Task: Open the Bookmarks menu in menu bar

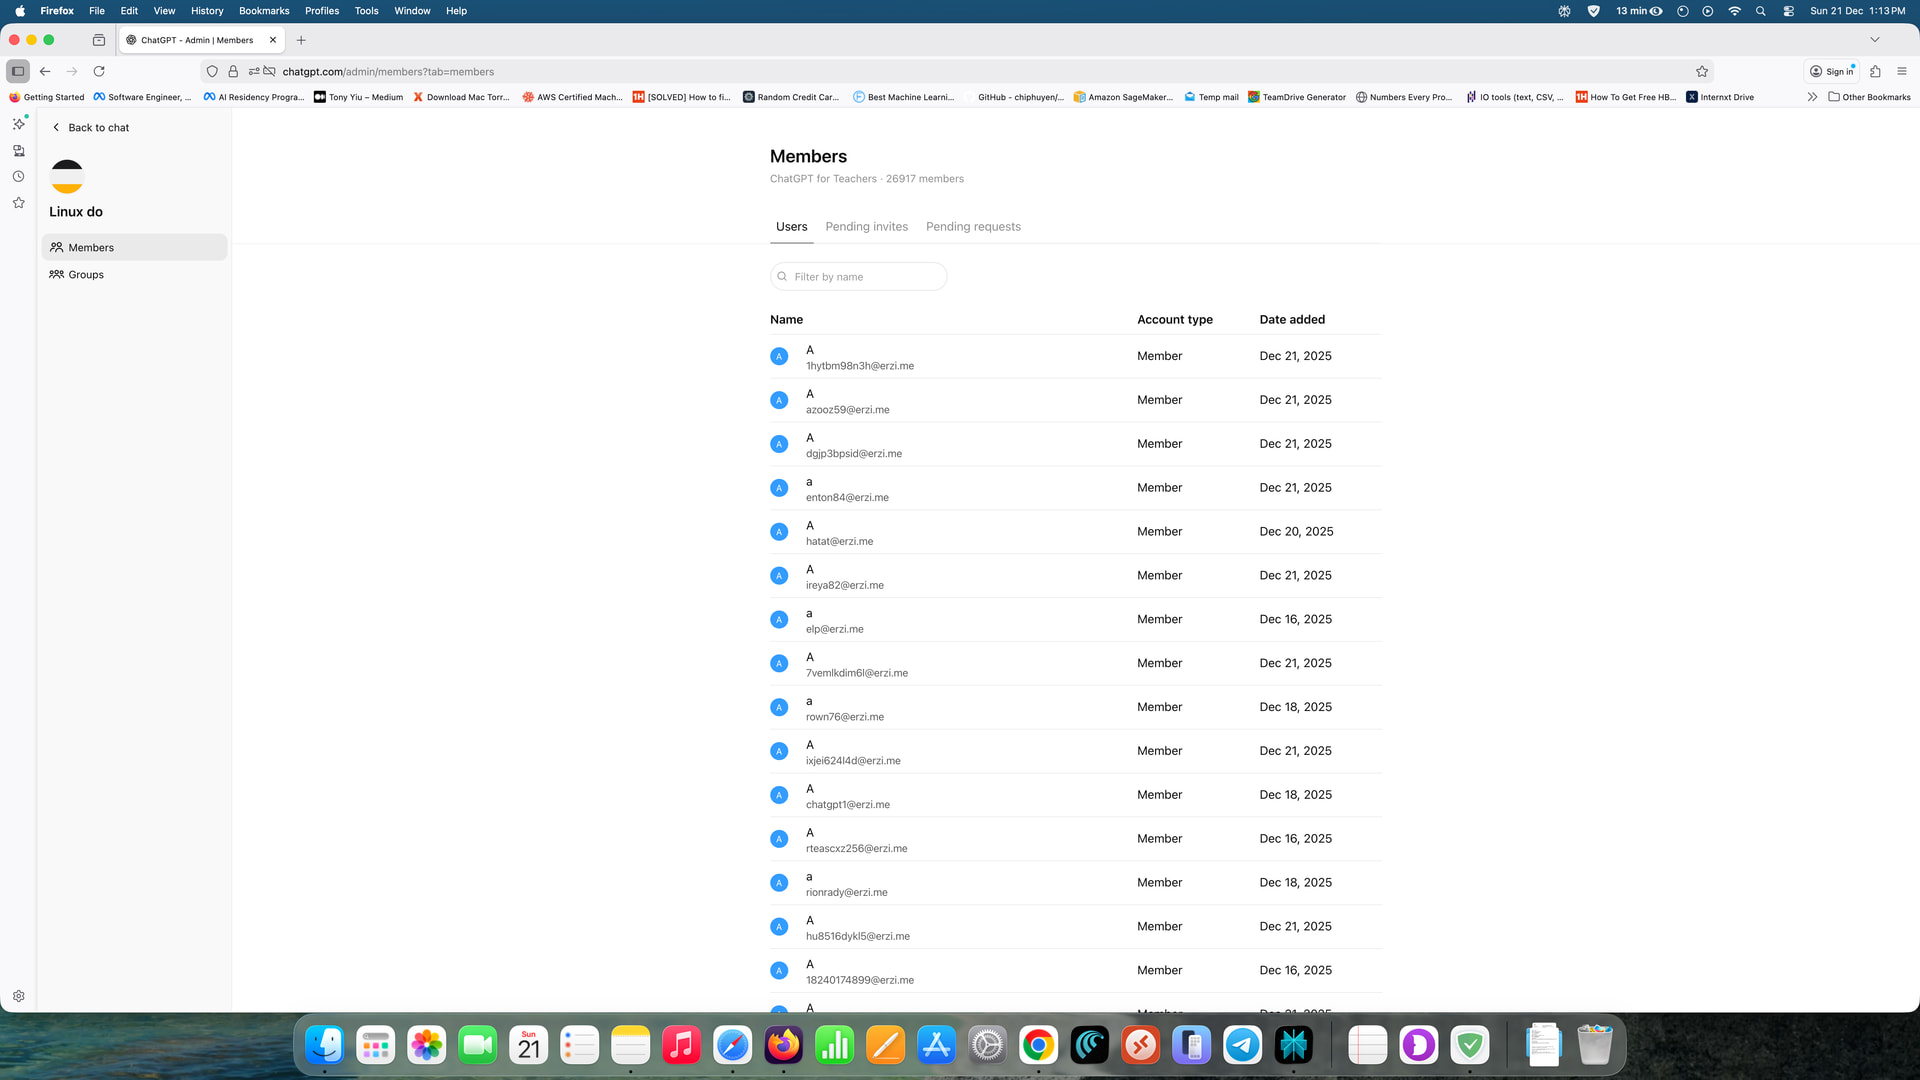Action: tap(264, 11)
